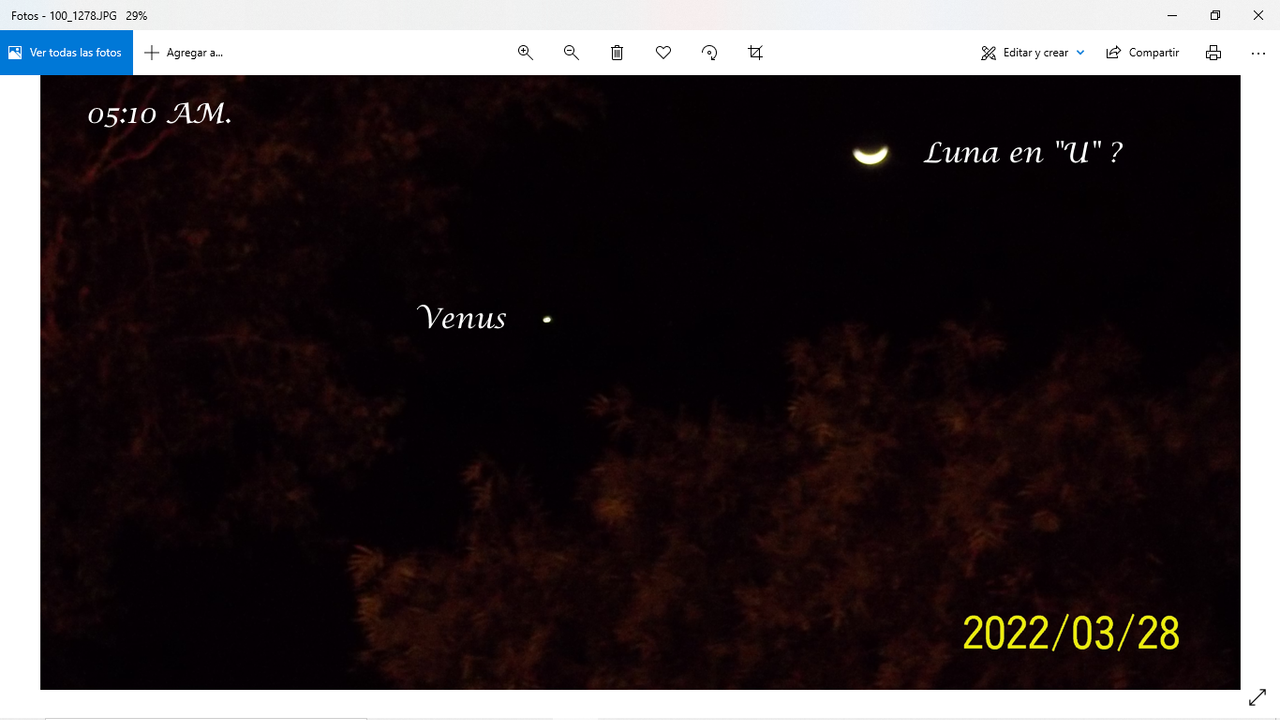Click the zoom in magnifier icon
Image resolution: width=1280 pixels, height=720 pixels.
[525, 53]
